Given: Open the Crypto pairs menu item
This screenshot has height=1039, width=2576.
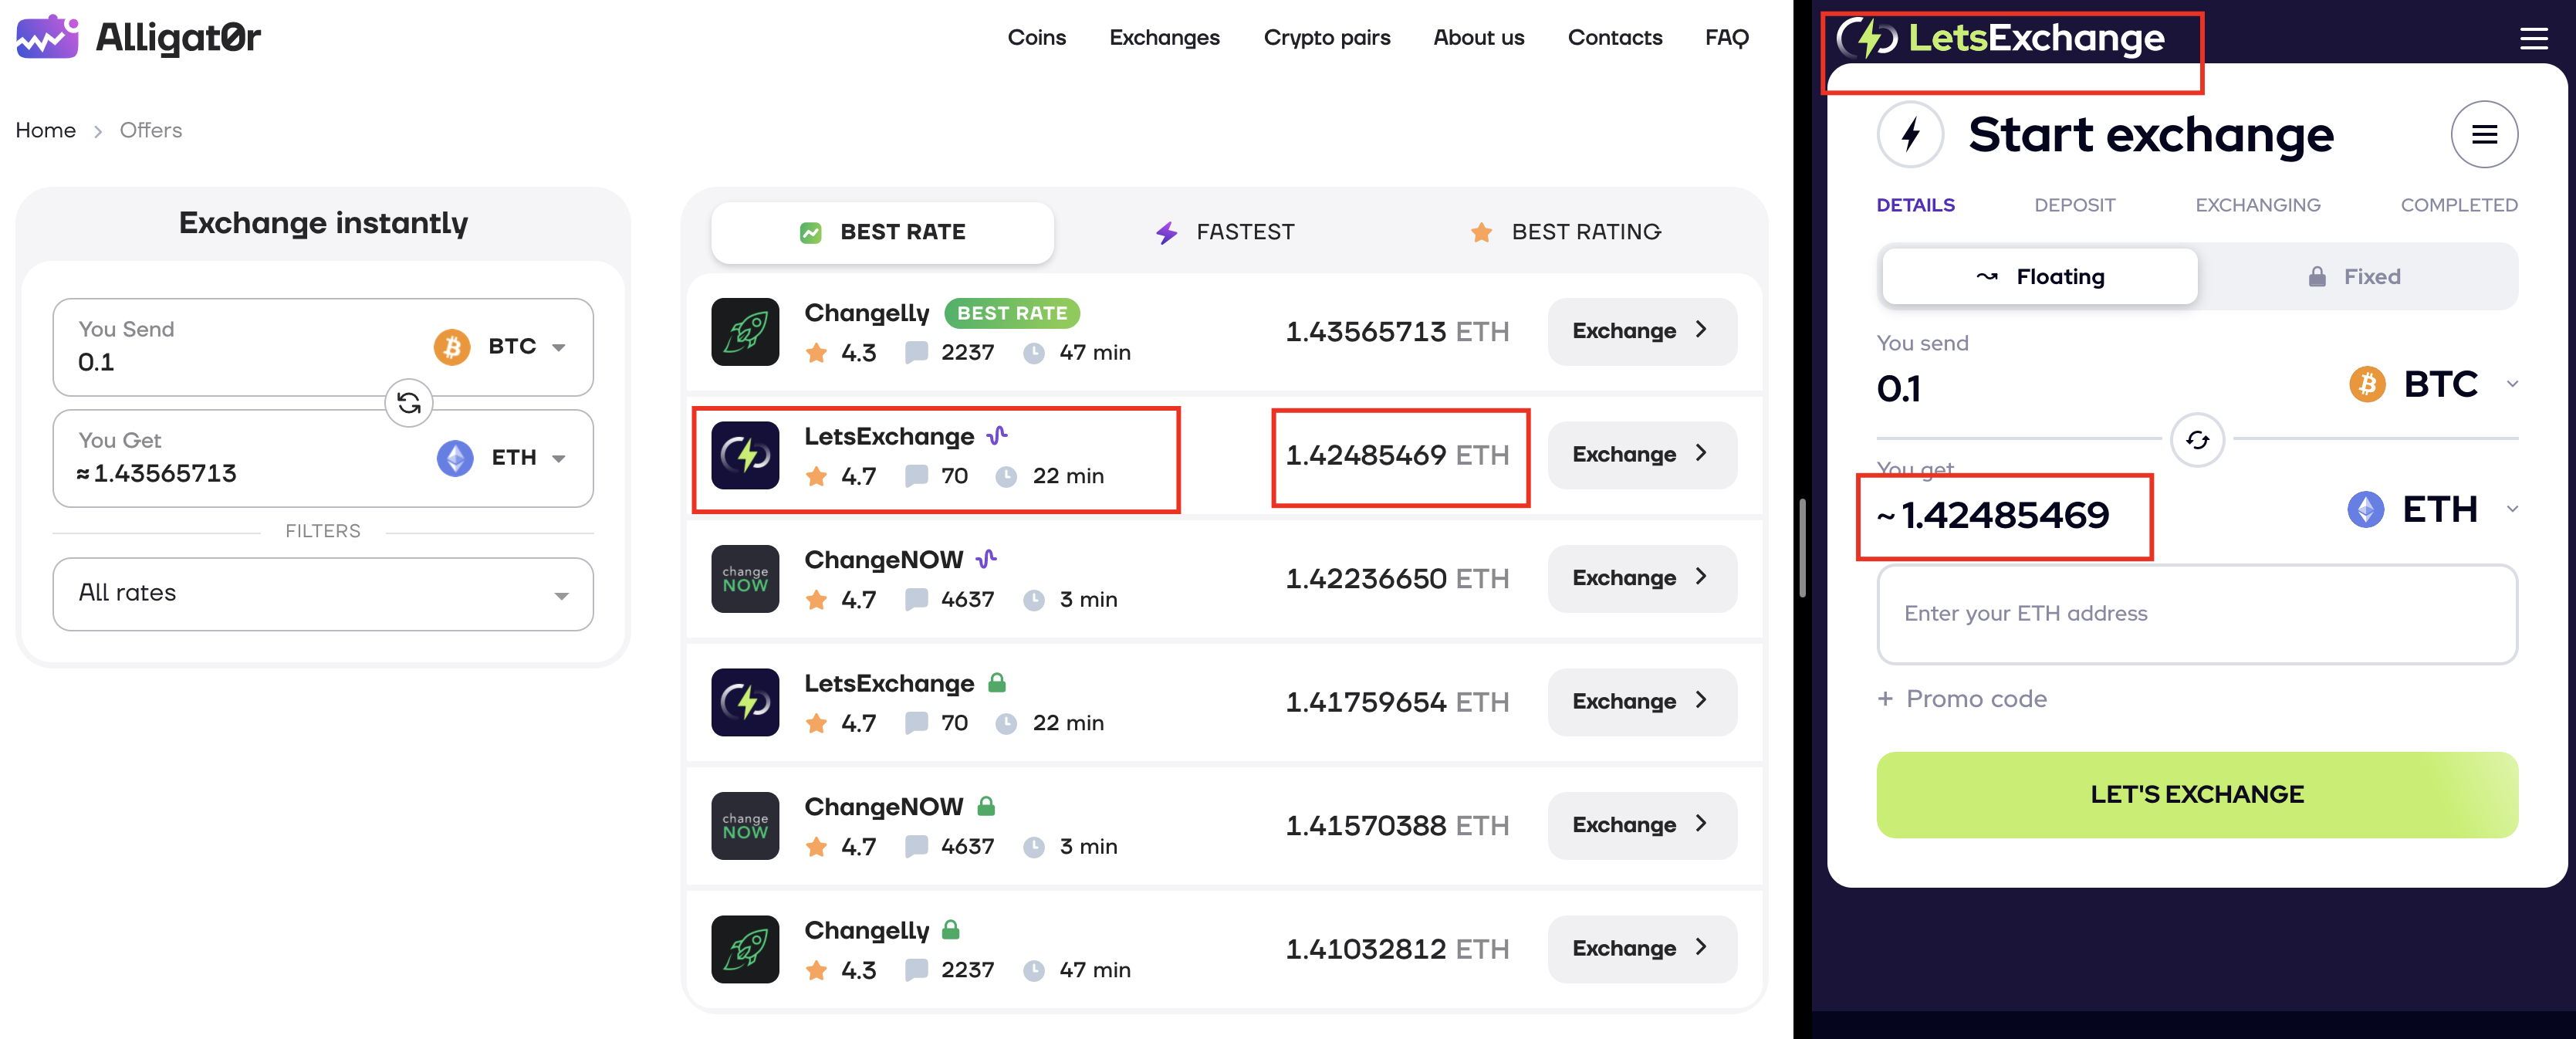Looking at the screenshot, I should coord(1326,38).
